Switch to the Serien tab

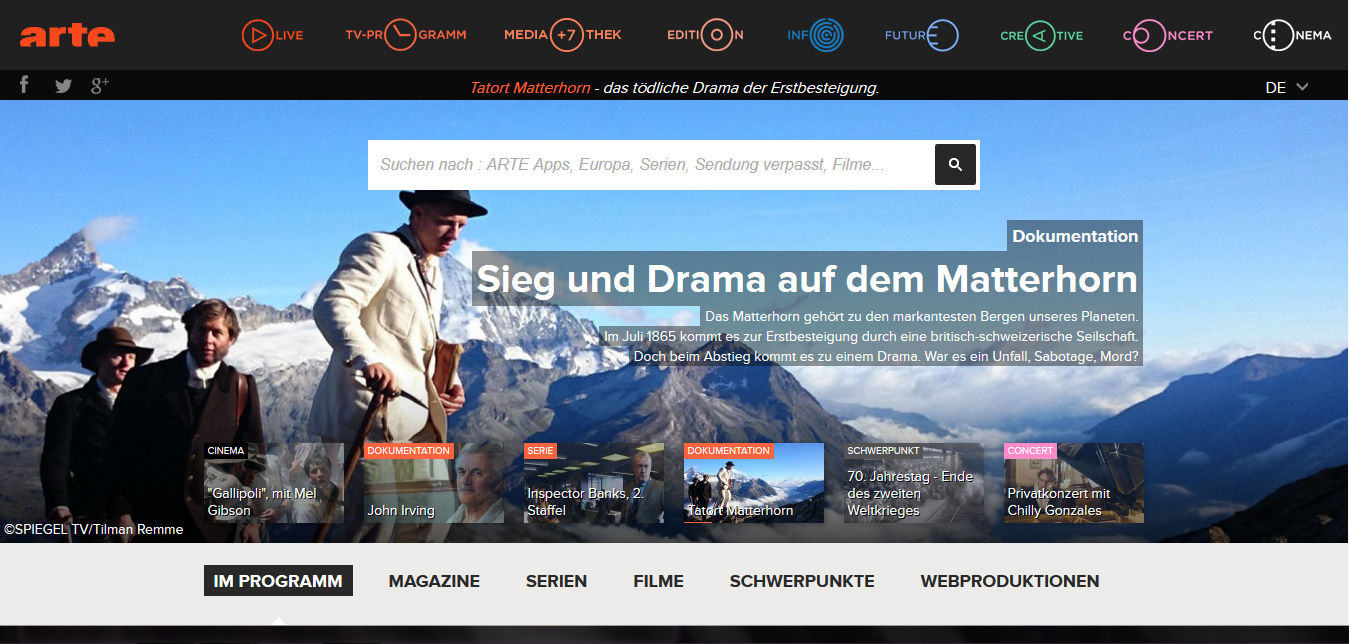(556, 581)
